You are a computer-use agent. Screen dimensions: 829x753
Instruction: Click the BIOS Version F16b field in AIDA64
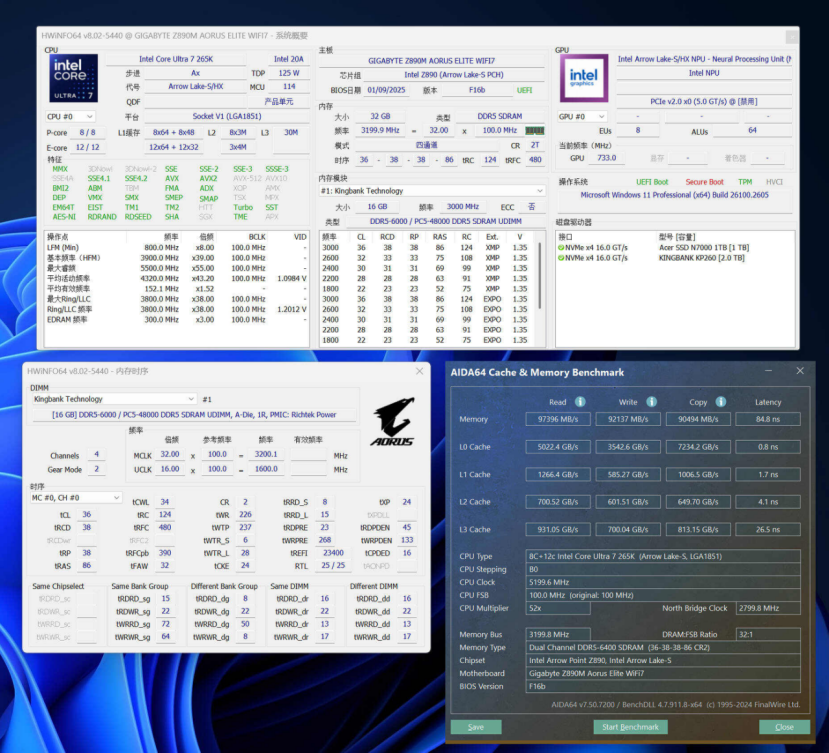663,686
